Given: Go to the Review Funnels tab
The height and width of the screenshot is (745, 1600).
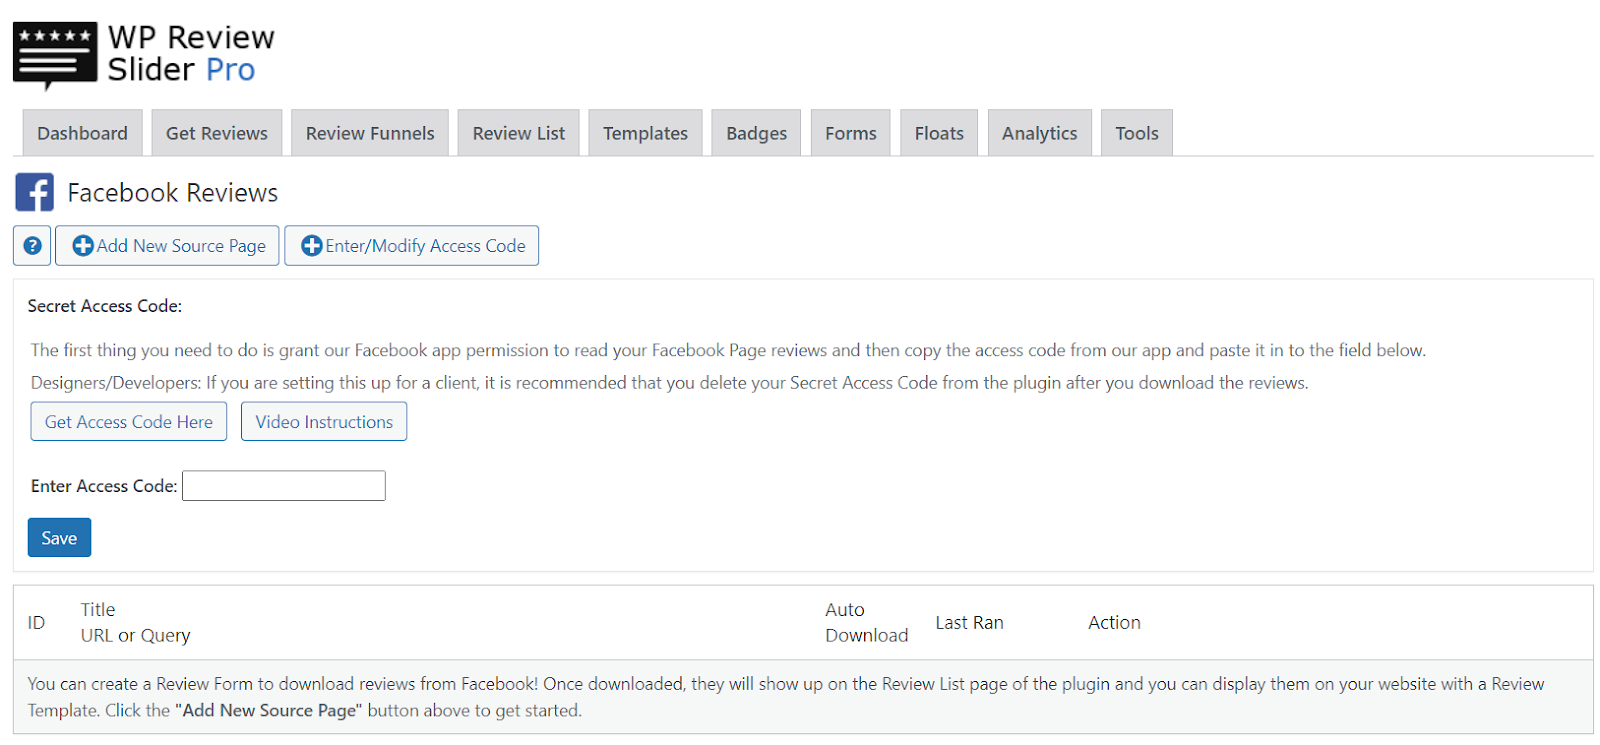Looking at the screenshot, I should [370, 133].
